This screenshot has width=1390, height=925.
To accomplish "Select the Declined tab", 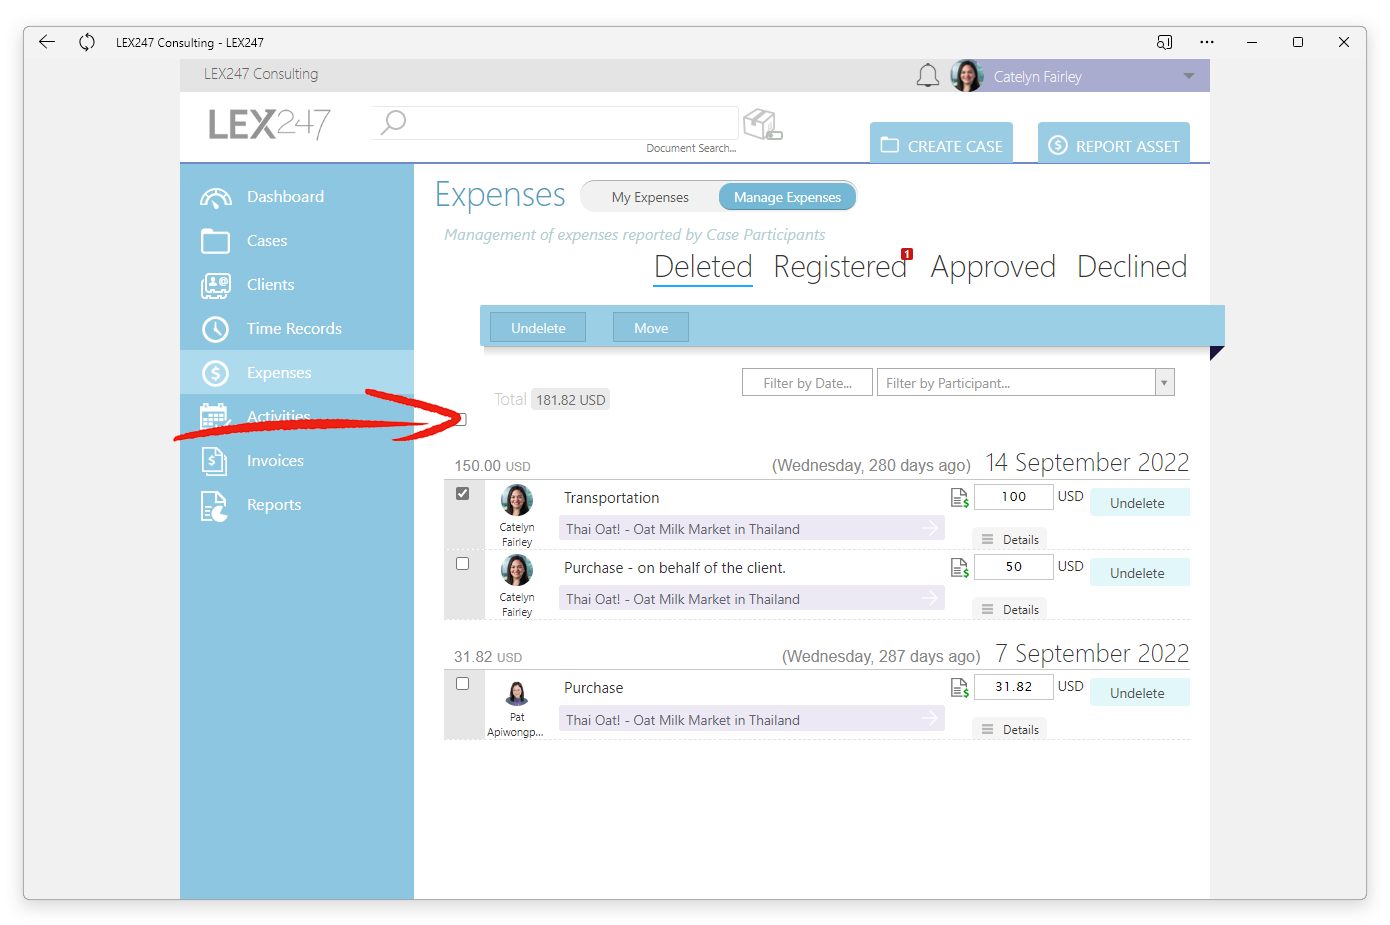I will [1132, 267].
